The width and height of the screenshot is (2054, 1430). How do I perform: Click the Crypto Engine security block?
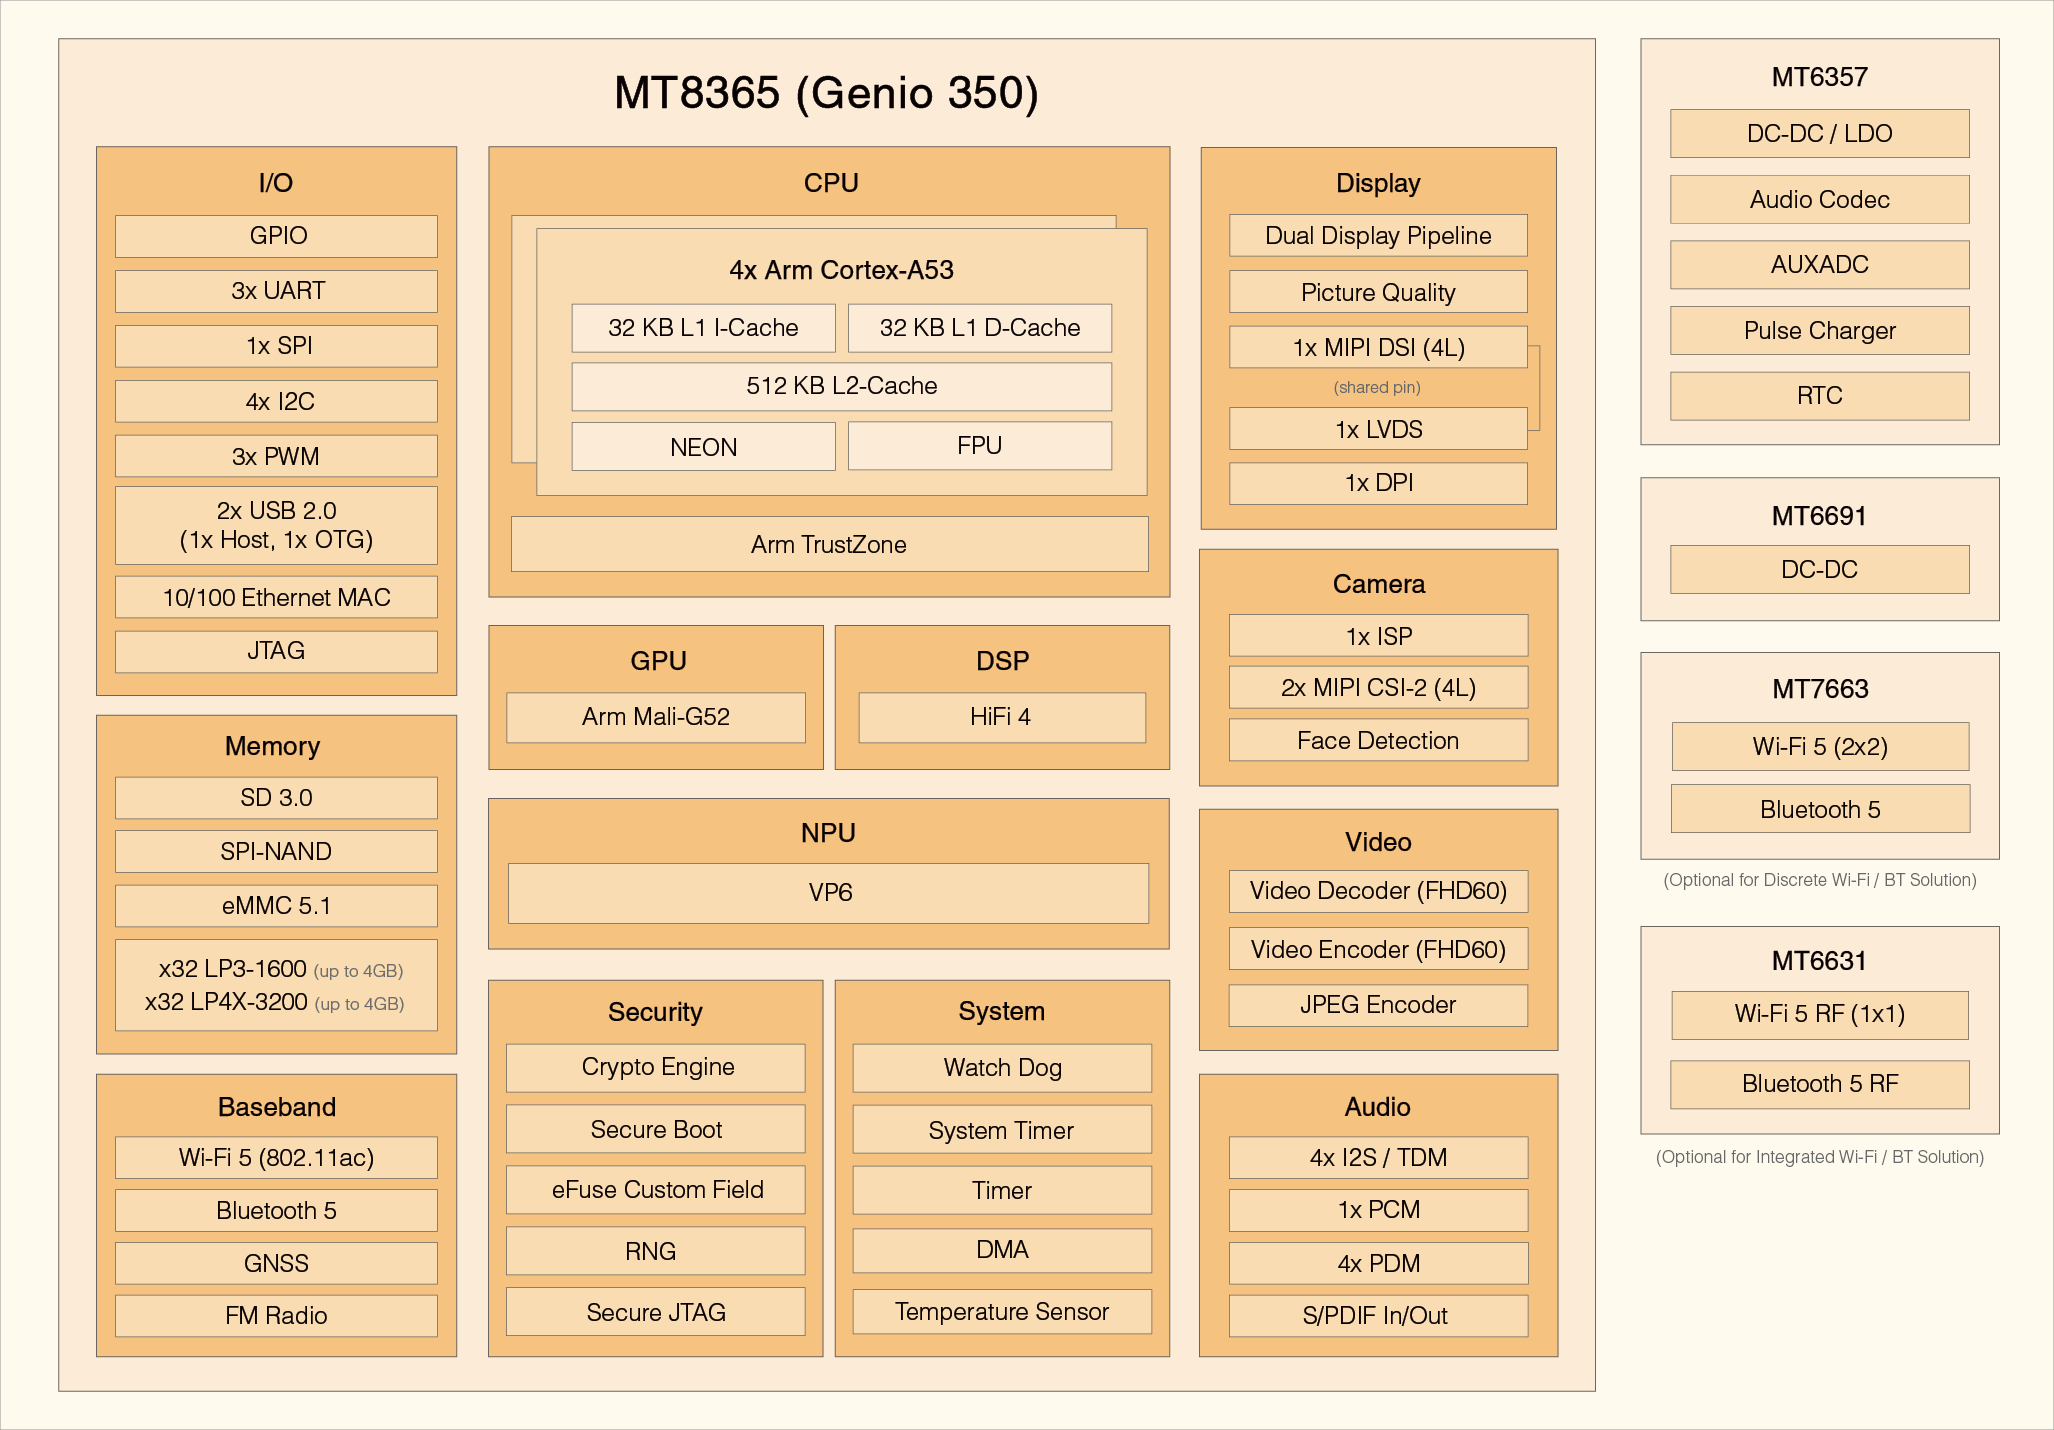coord(656,1067)
